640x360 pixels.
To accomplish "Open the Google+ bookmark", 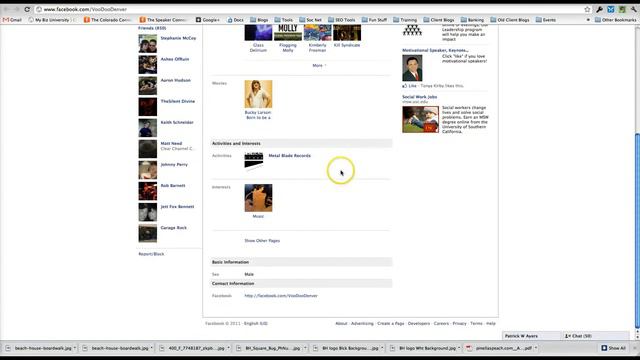I will (208, 20).
